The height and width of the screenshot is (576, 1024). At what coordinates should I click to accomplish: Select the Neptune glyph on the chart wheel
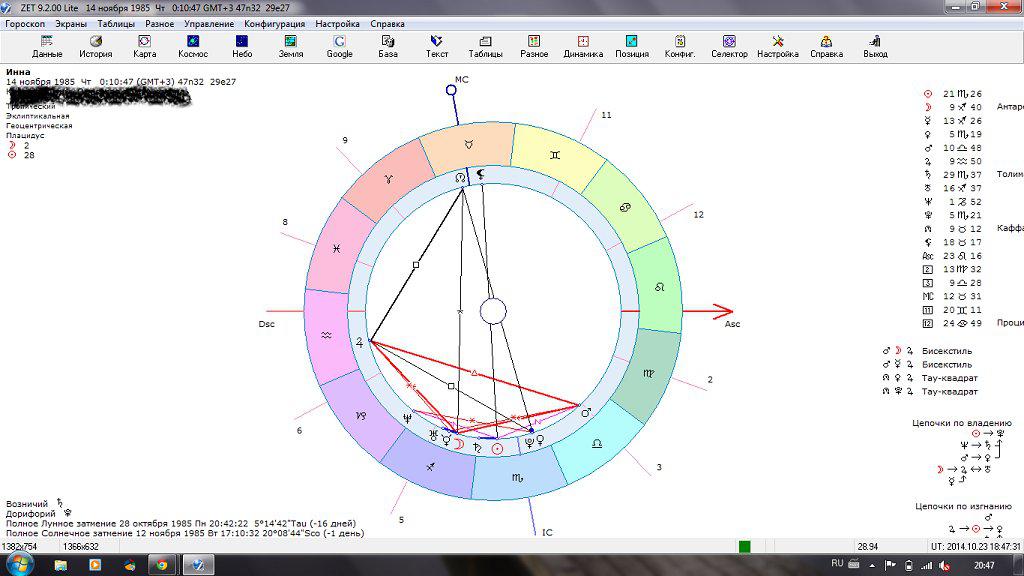(x=408, y=418)
